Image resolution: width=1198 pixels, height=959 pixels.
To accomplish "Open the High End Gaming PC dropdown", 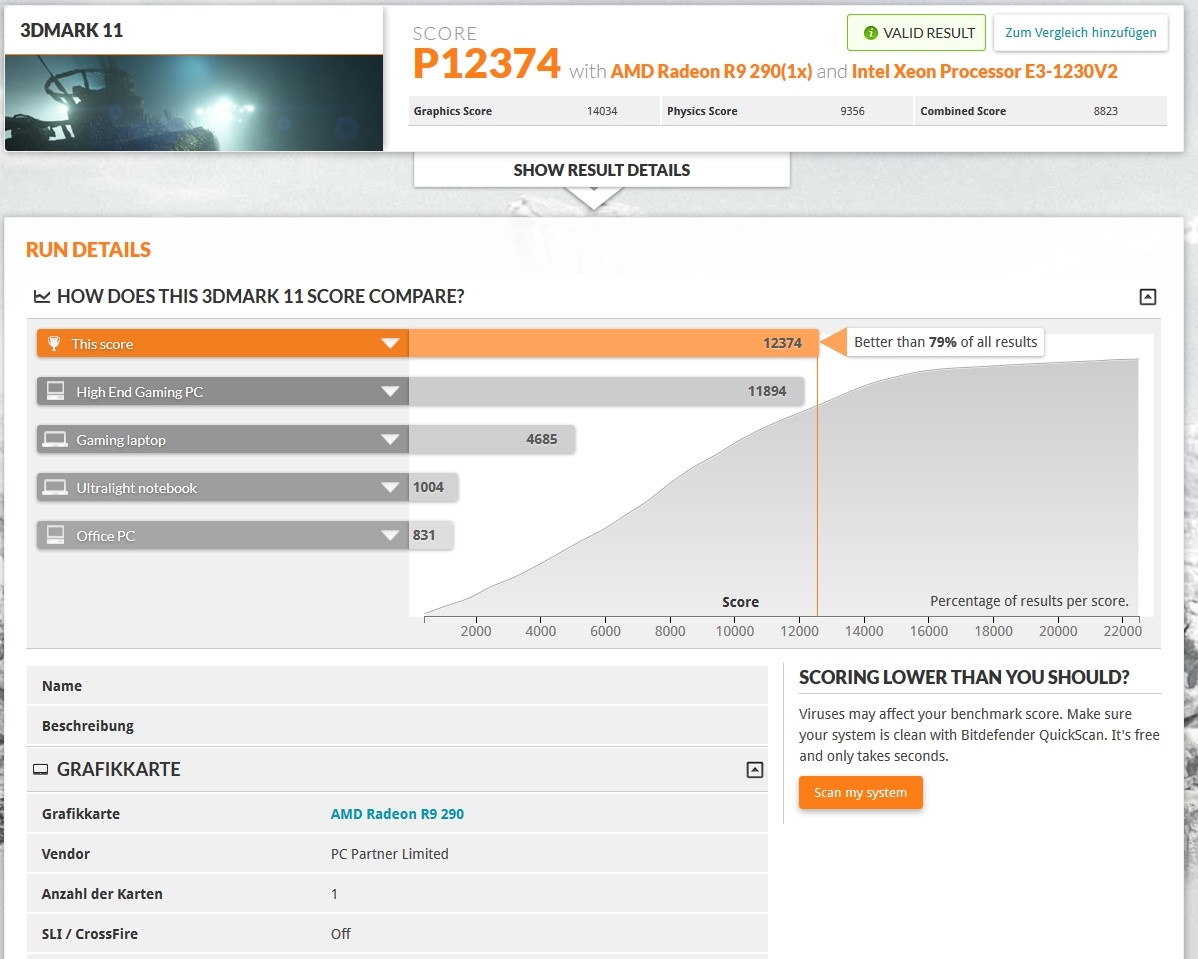I will (390, 392).
